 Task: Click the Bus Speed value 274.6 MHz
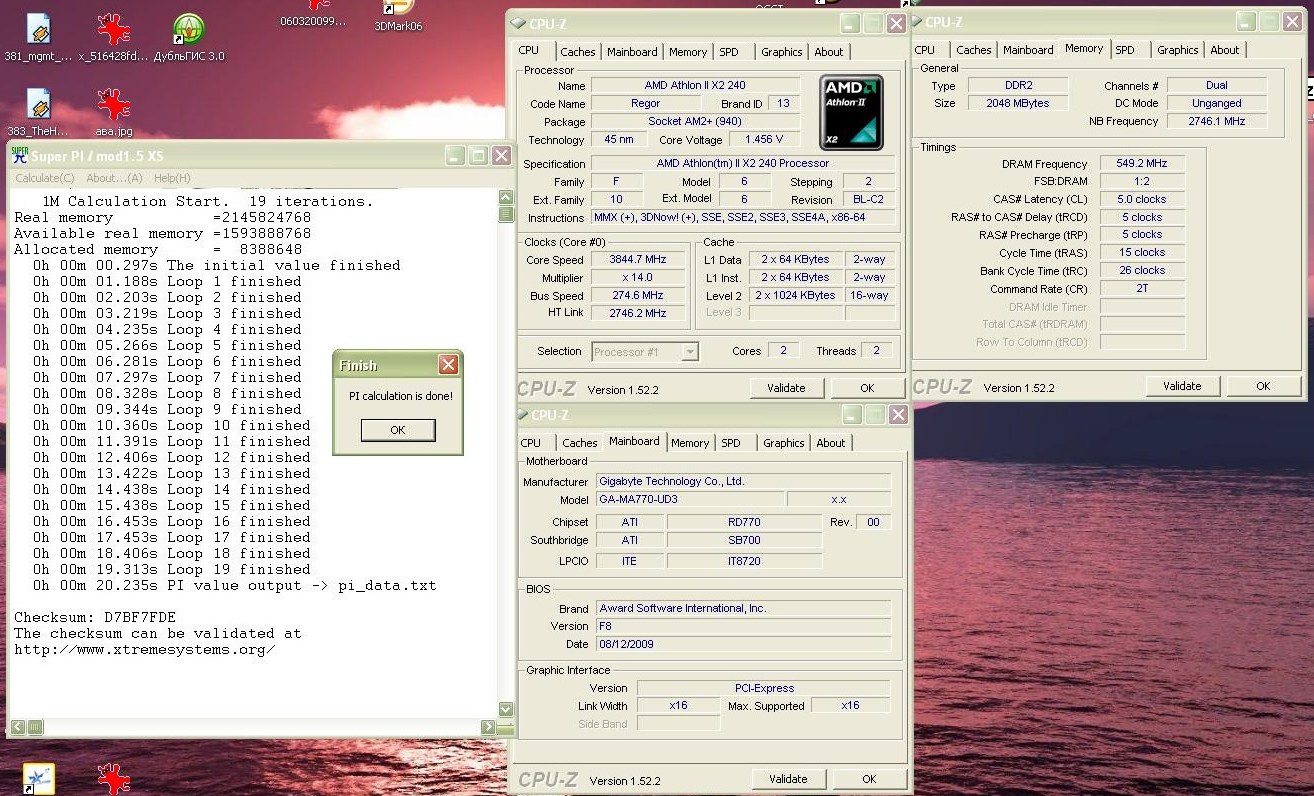click(637, 296)
